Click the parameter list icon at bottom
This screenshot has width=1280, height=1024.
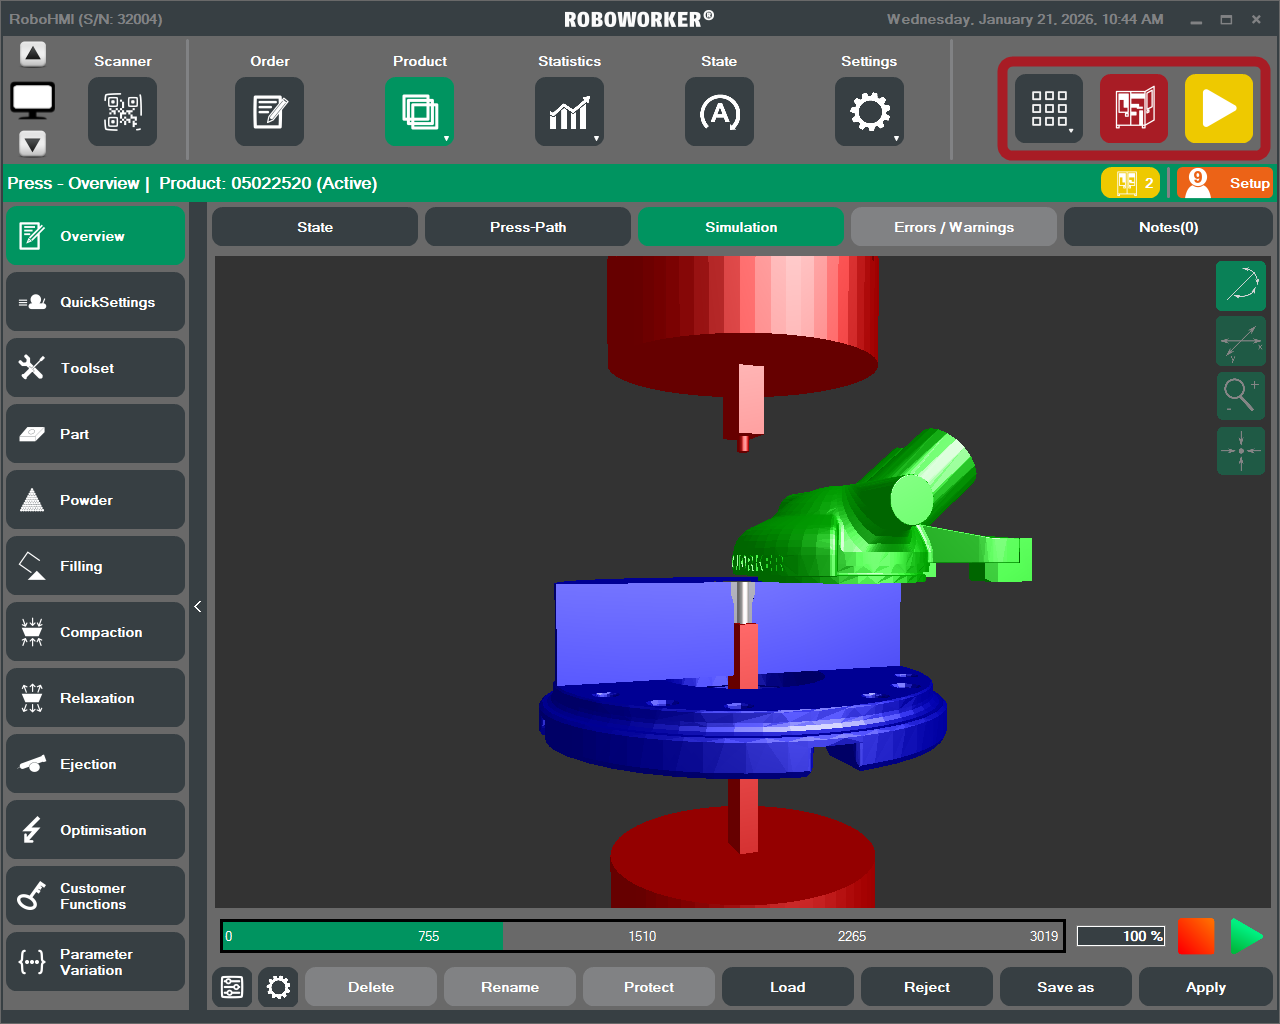(232, 987)
